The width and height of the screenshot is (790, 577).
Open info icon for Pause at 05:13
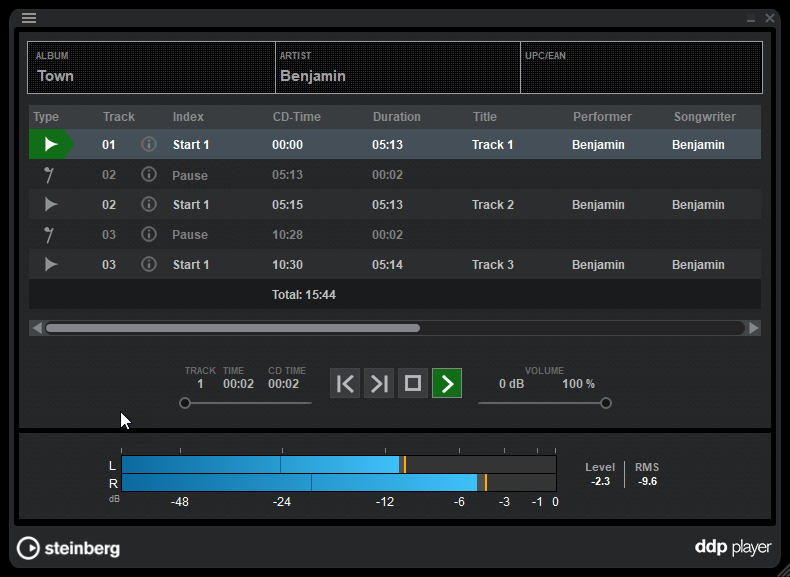pyautogui.click(x=149, y=174)
